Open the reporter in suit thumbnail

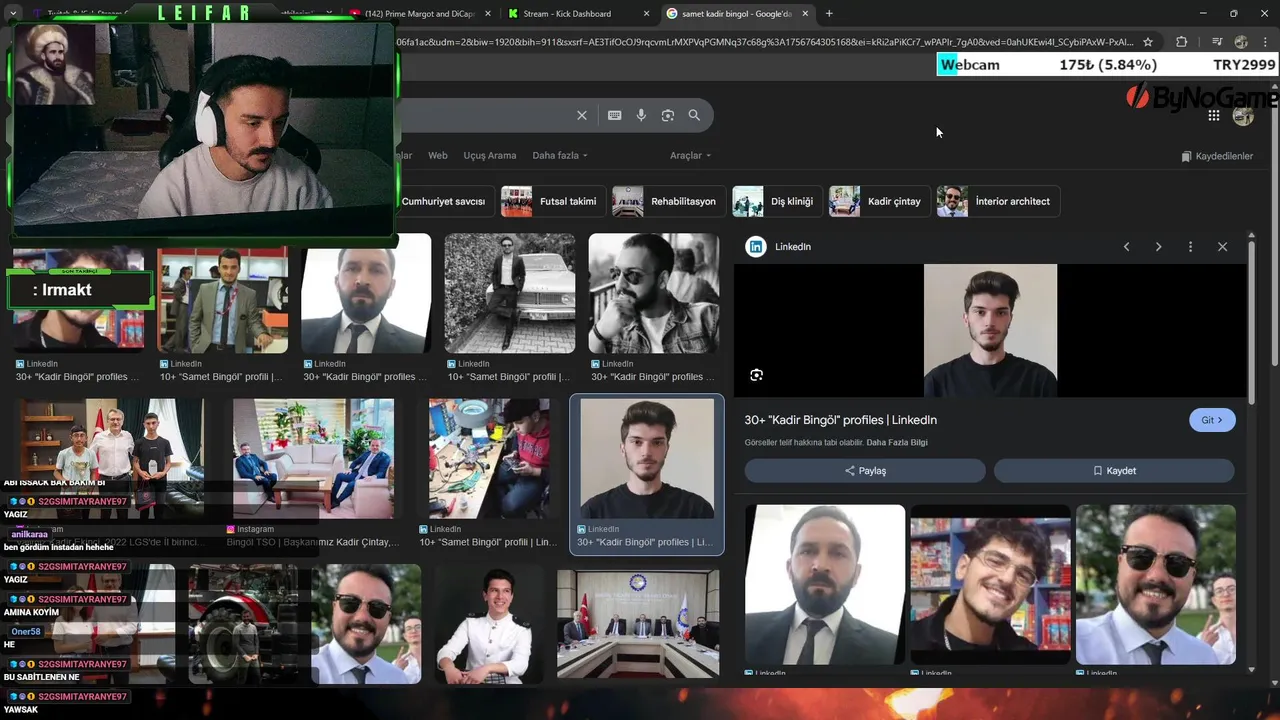[222, 300]
